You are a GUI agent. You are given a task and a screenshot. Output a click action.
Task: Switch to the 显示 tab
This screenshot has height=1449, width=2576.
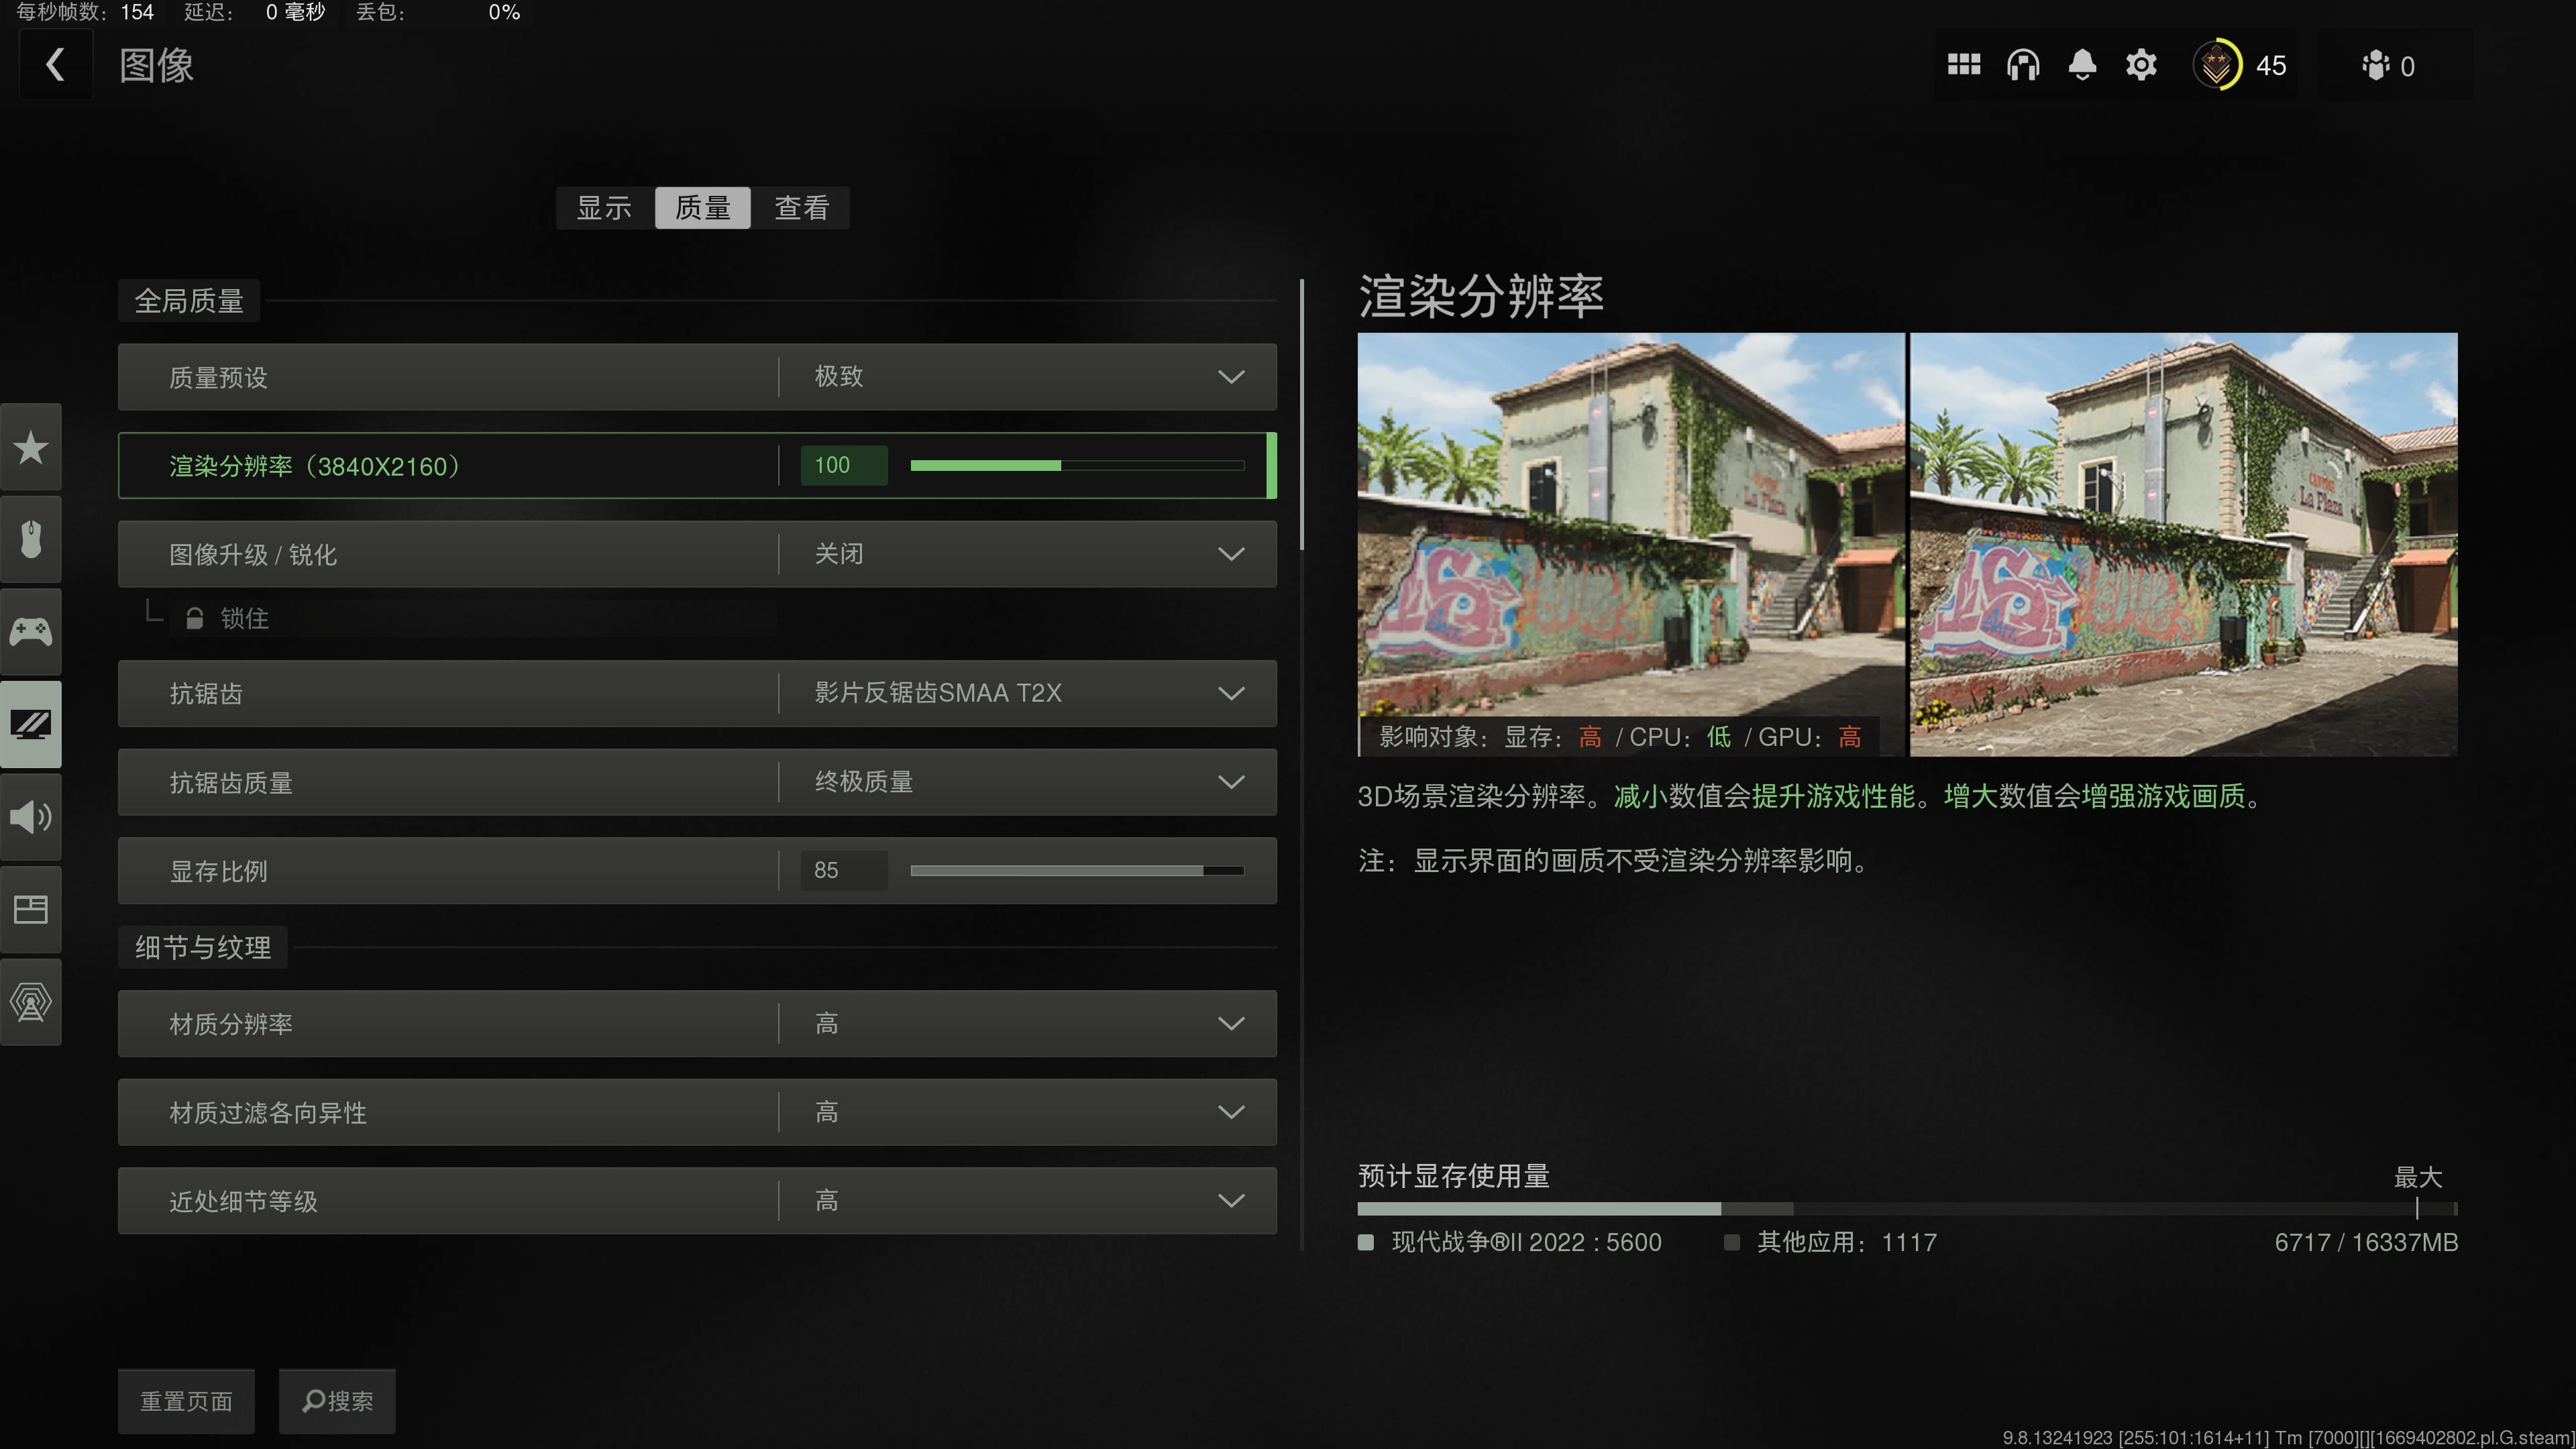pyautogui.click(x=604, y=208)
